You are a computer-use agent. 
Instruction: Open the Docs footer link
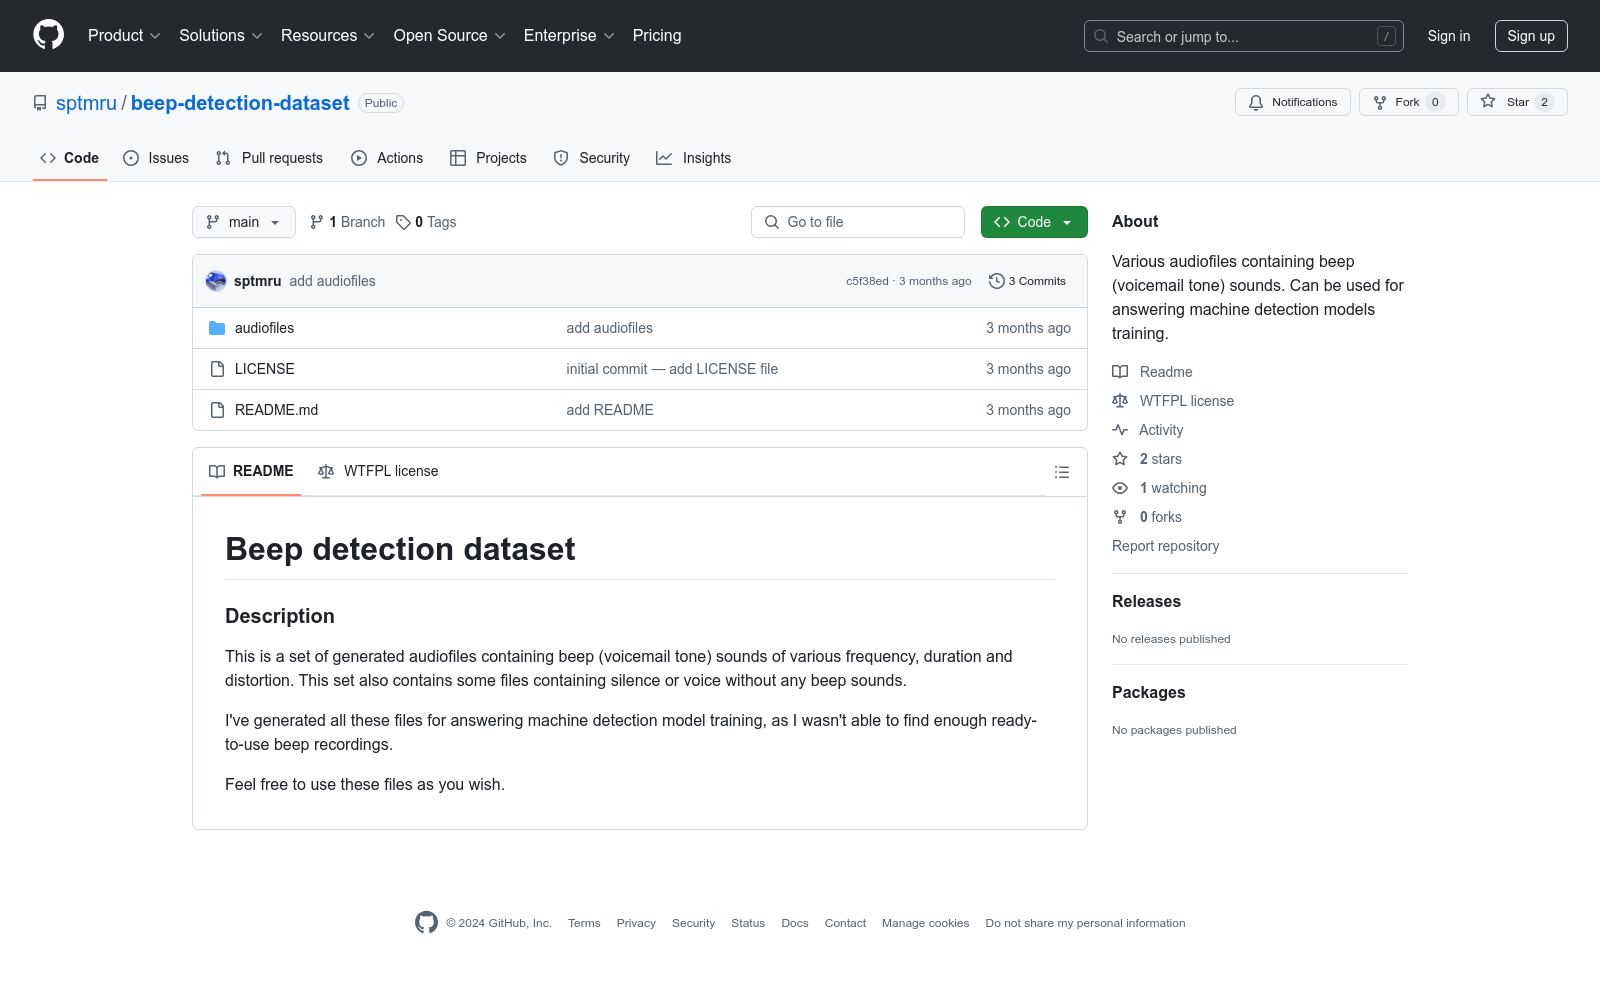795,923
